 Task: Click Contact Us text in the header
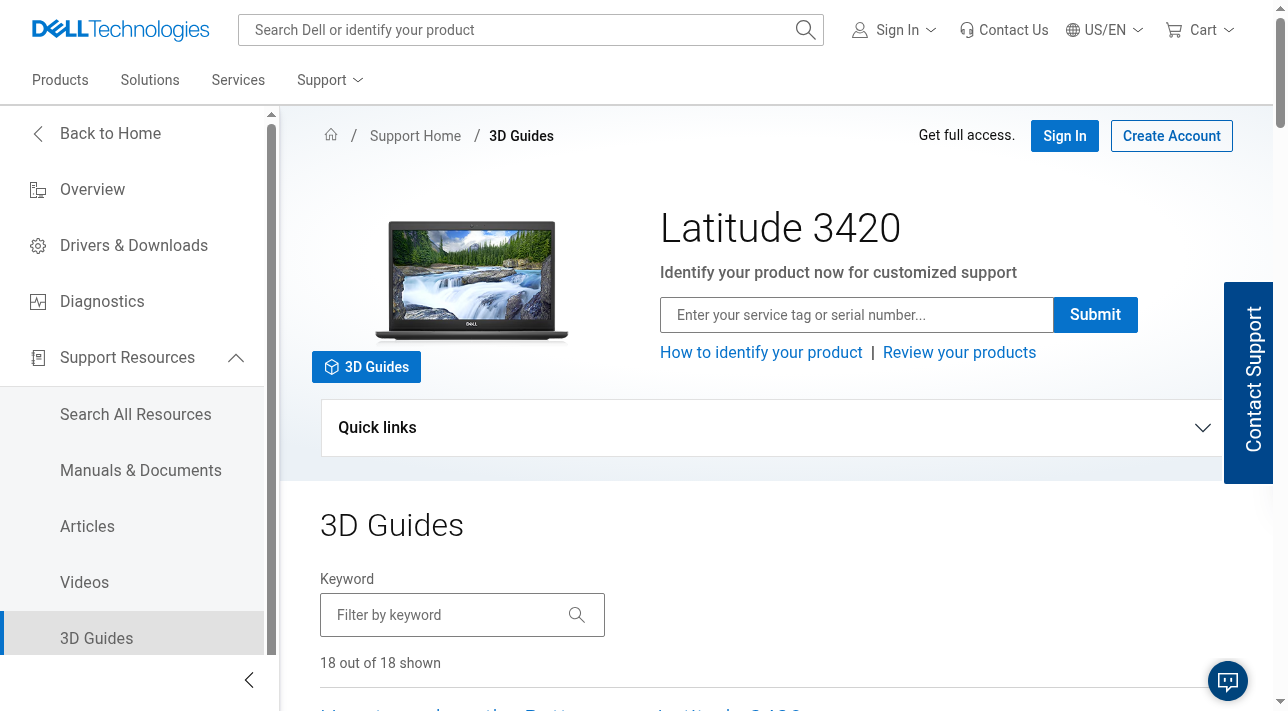[x=1014, y=30]
